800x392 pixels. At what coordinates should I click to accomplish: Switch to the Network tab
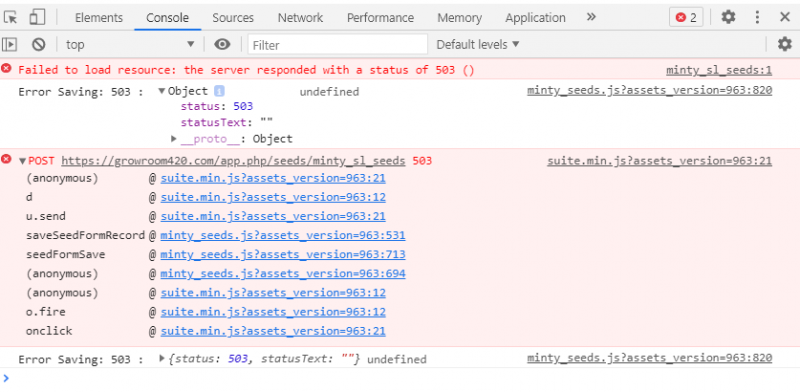click(x=300, y=18)
